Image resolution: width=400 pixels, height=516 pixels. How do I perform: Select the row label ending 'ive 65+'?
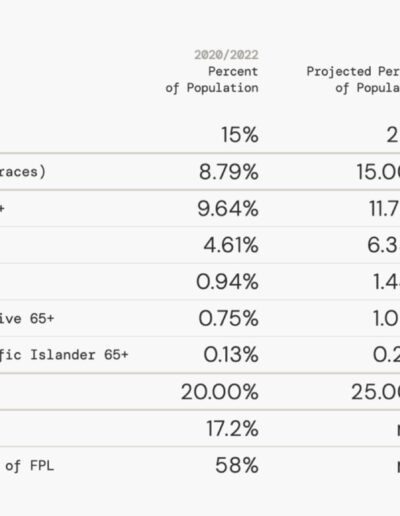point(27,319)
